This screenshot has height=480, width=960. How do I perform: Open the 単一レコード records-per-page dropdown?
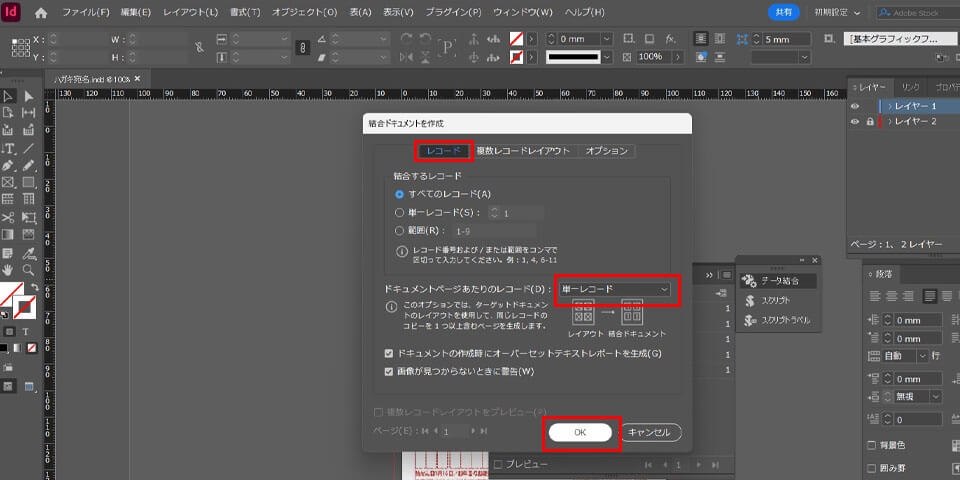(615, 290)
